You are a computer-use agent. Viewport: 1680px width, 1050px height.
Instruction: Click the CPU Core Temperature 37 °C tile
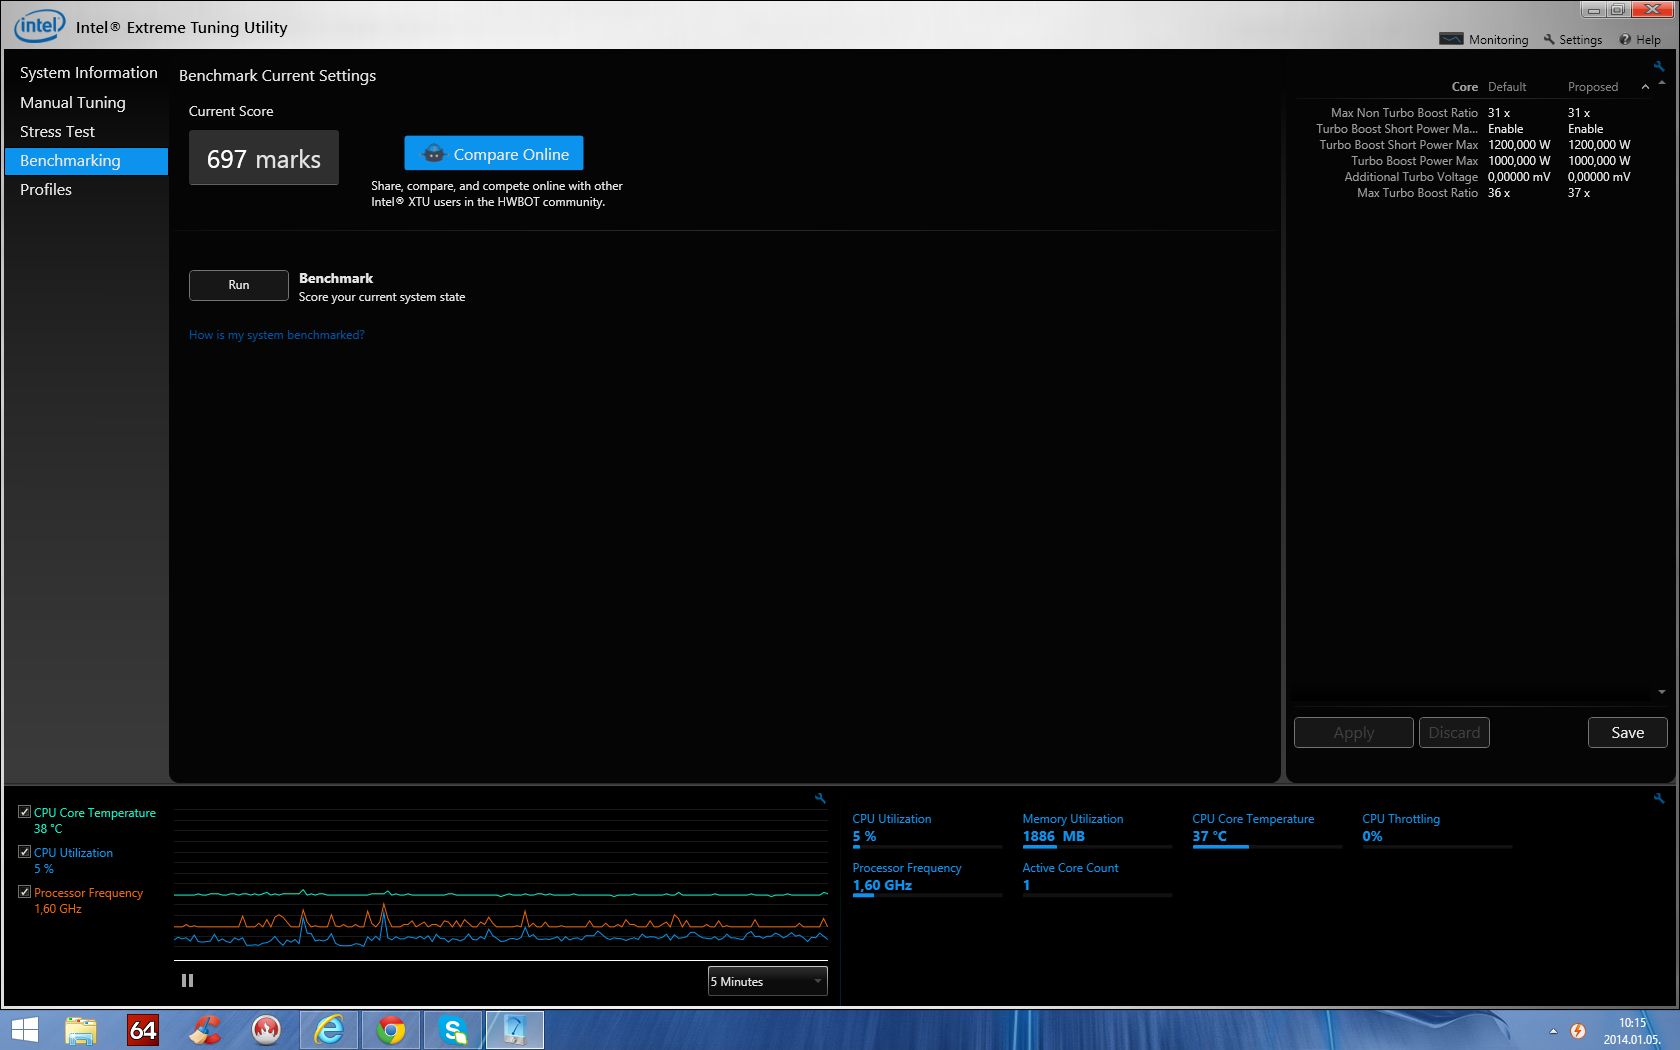pyautogui.click(x=1267, y=830)
